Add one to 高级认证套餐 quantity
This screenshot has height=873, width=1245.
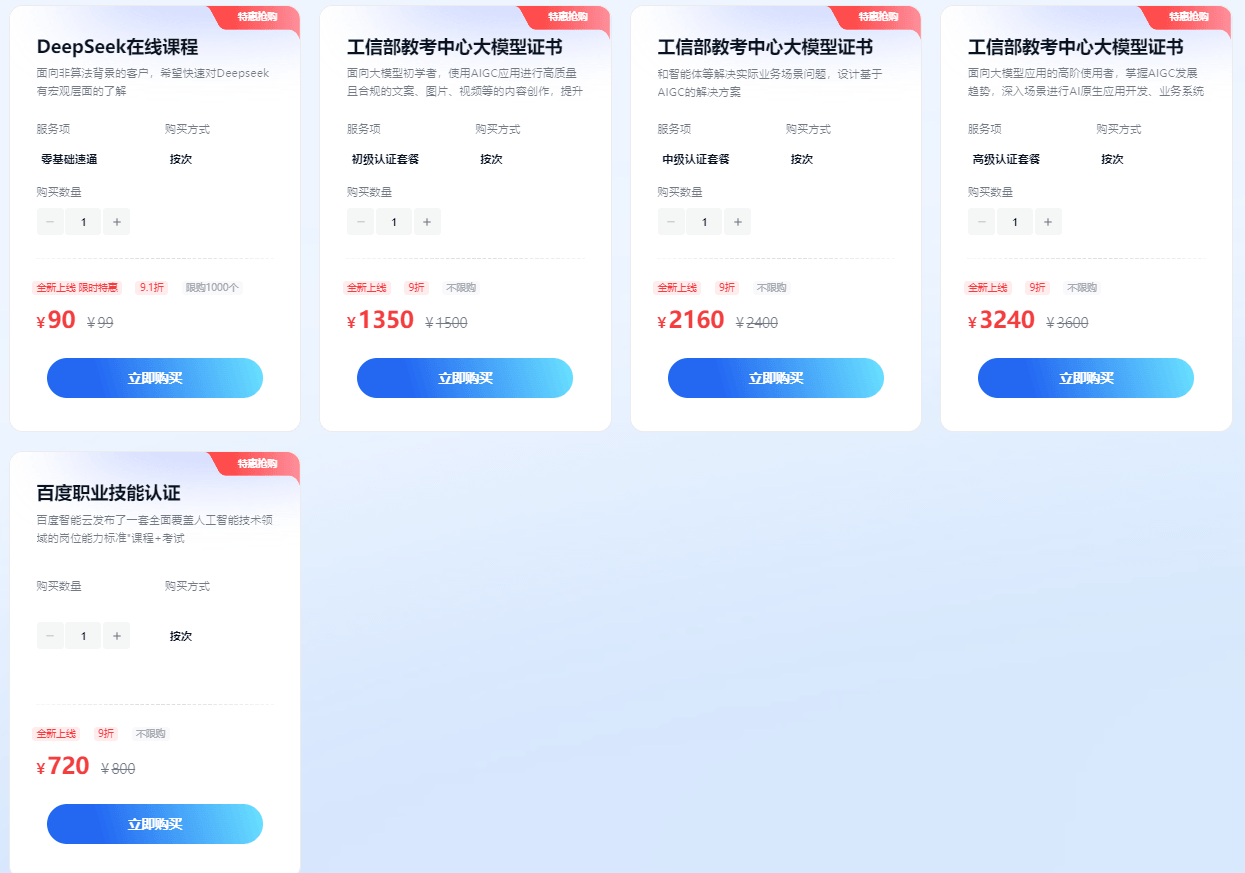pyautogui.click(x=1048, y=222)
